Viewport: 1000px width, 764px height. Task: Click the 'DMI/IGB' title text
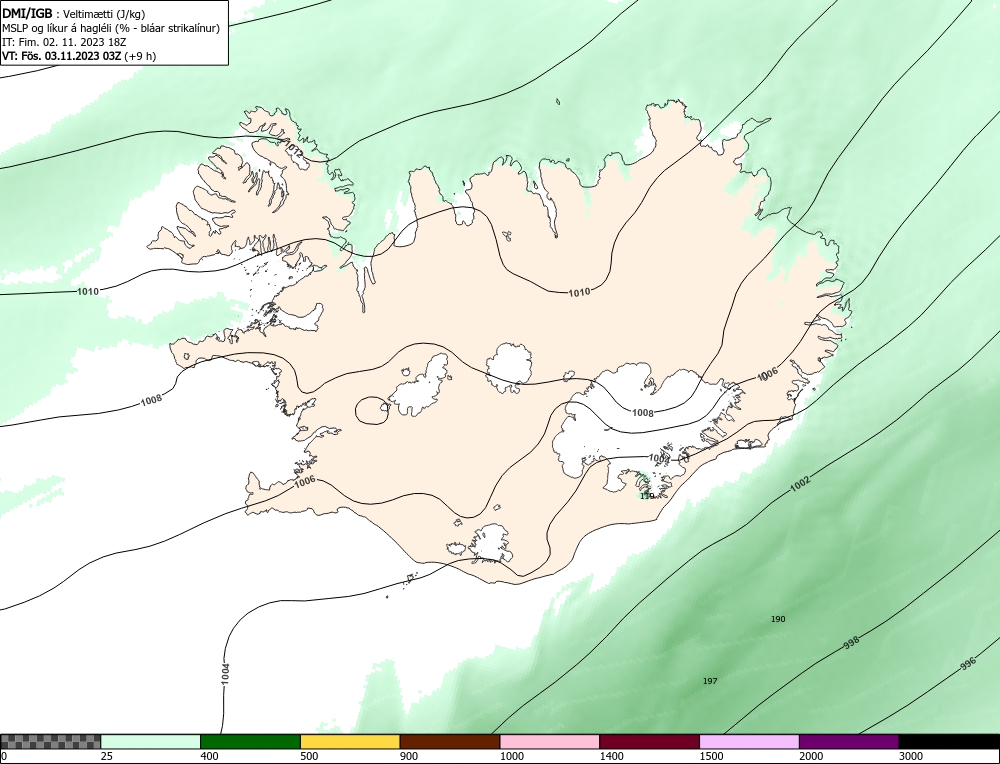tap(27, 13)
